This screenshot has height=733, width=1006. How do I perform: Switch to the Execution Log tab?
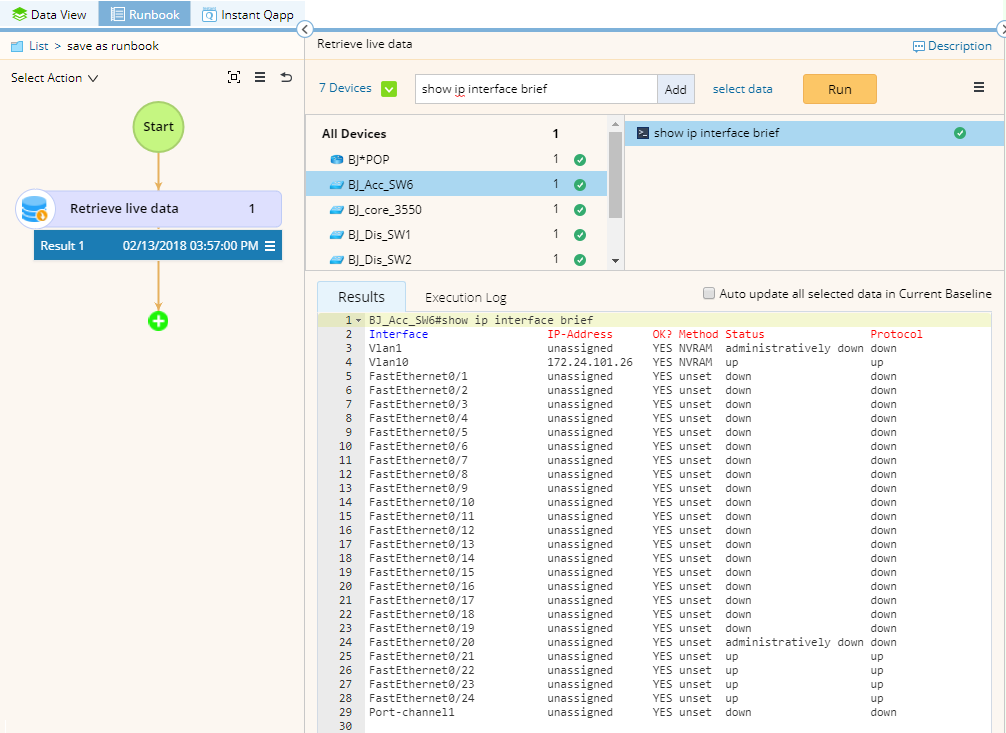(x=465, y=297)
